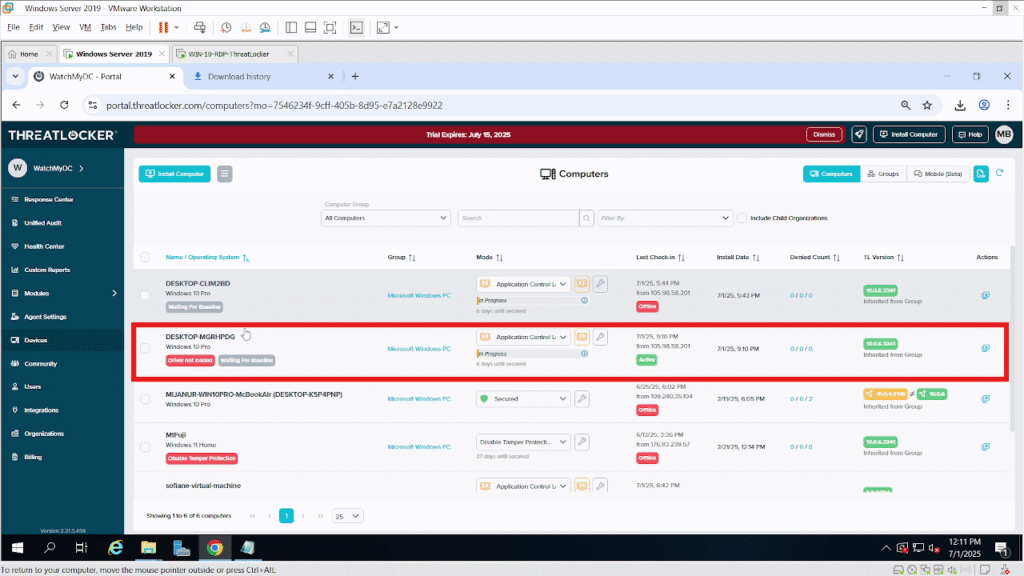Toggle select-all computers checkbox in header

coord(145,257)
